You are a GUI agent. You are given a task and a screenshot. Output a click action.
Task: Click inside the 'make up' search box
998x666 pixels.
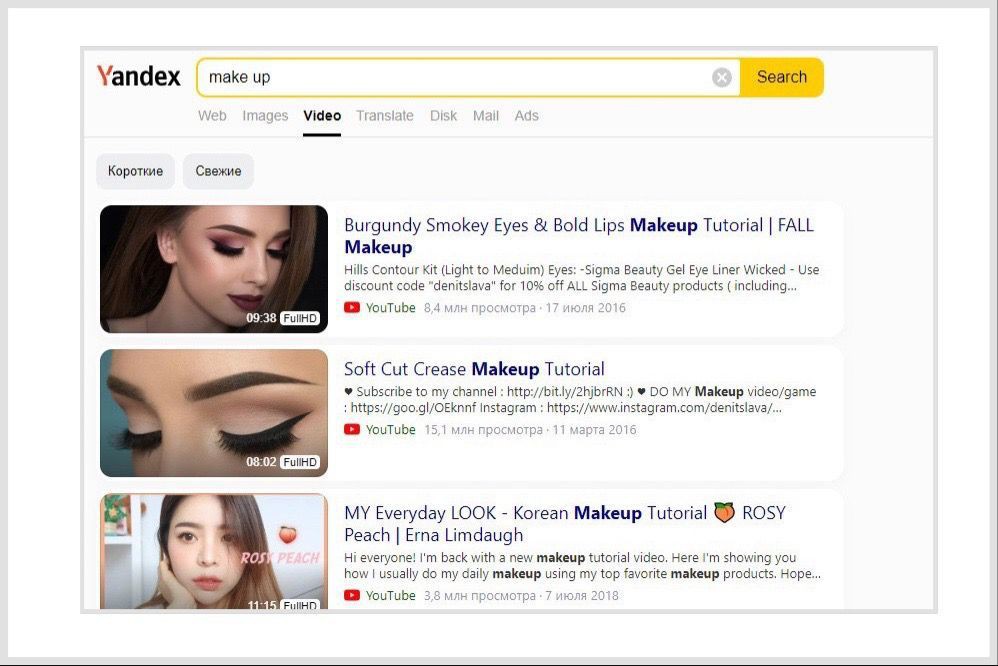pos(450,78)
